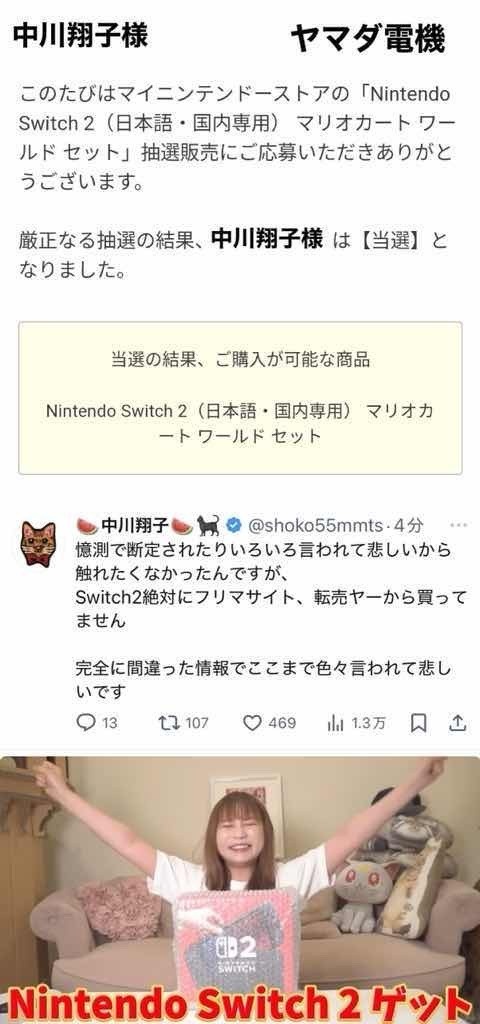Viewport: 480px width, 1024px height.
Task: Click the reply count 13
Action: [x=110, y=723]
